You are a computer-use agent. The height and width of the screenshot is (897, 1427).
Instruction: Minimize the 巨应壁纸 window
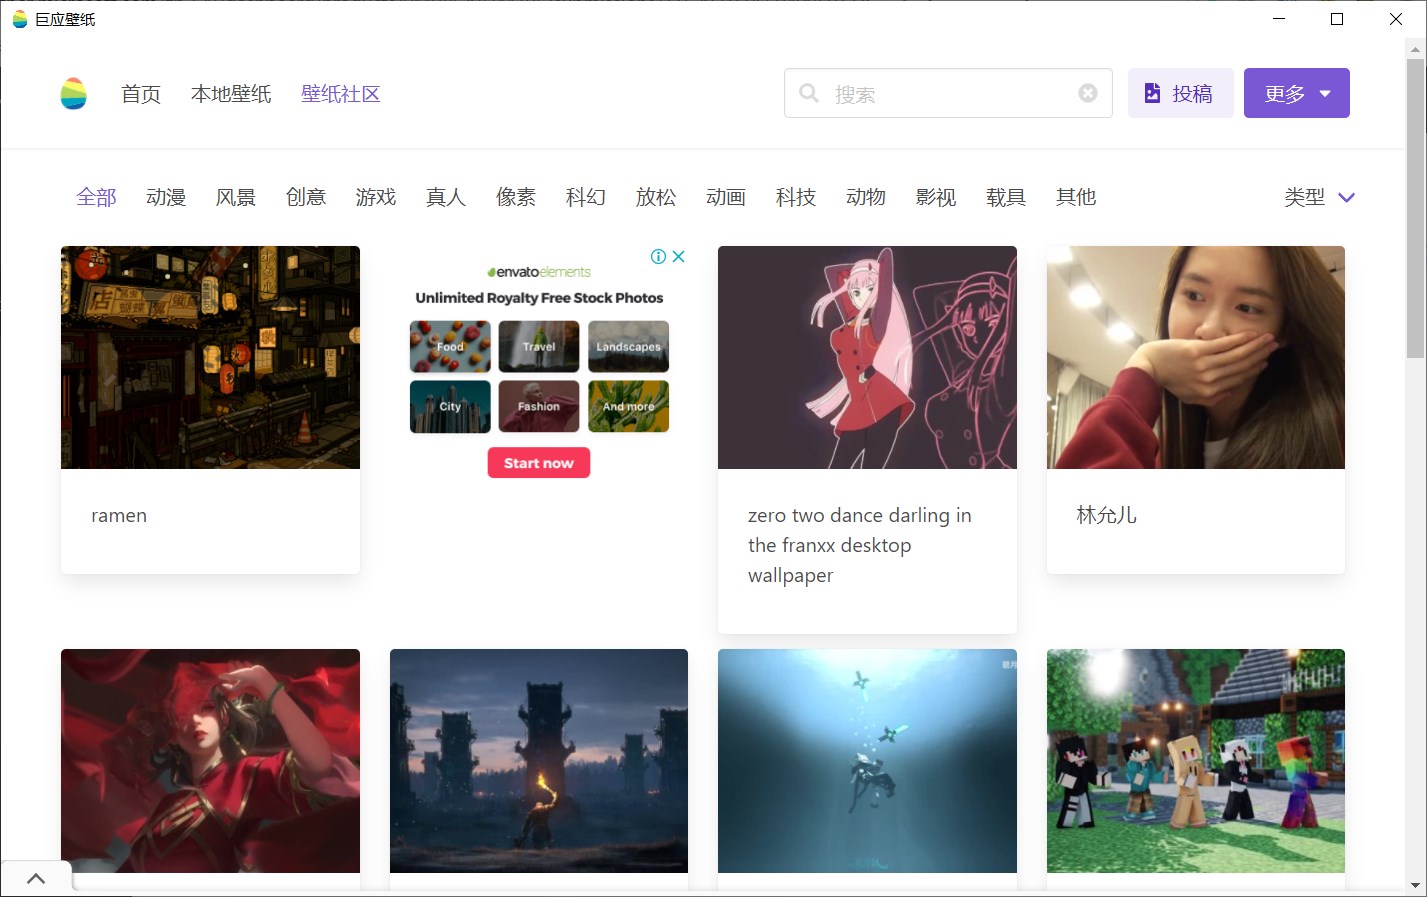[1279, 19]
